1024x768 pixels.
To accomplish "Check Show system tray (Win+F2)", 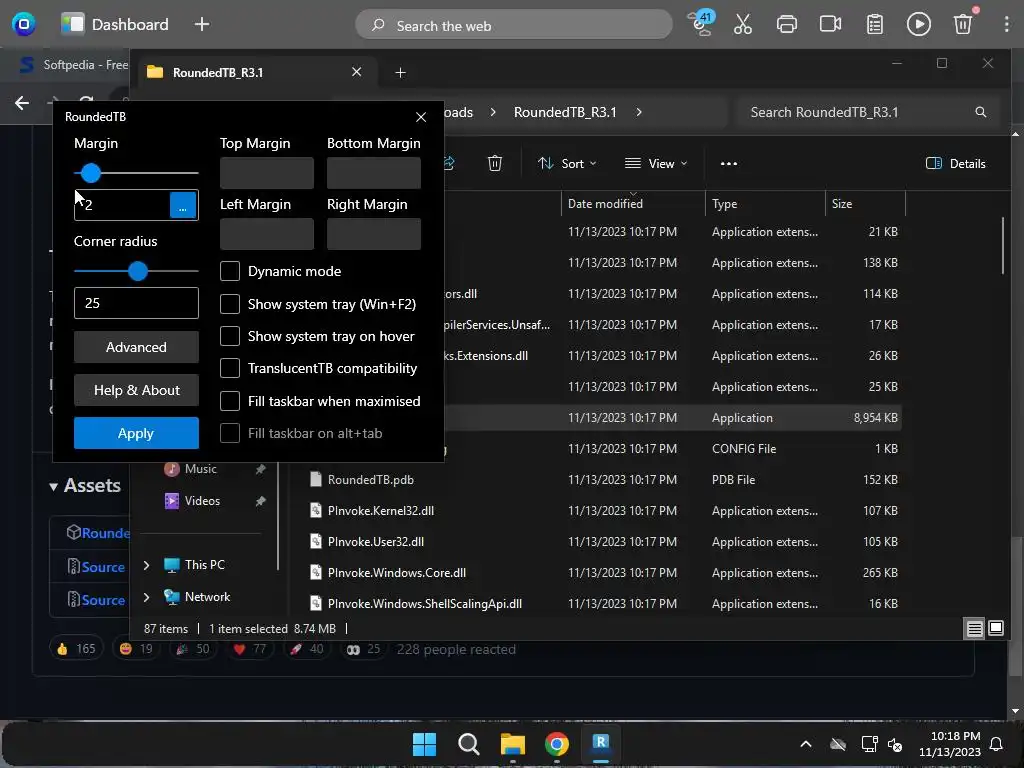I will pyautogui.click(x=230, y=304).
